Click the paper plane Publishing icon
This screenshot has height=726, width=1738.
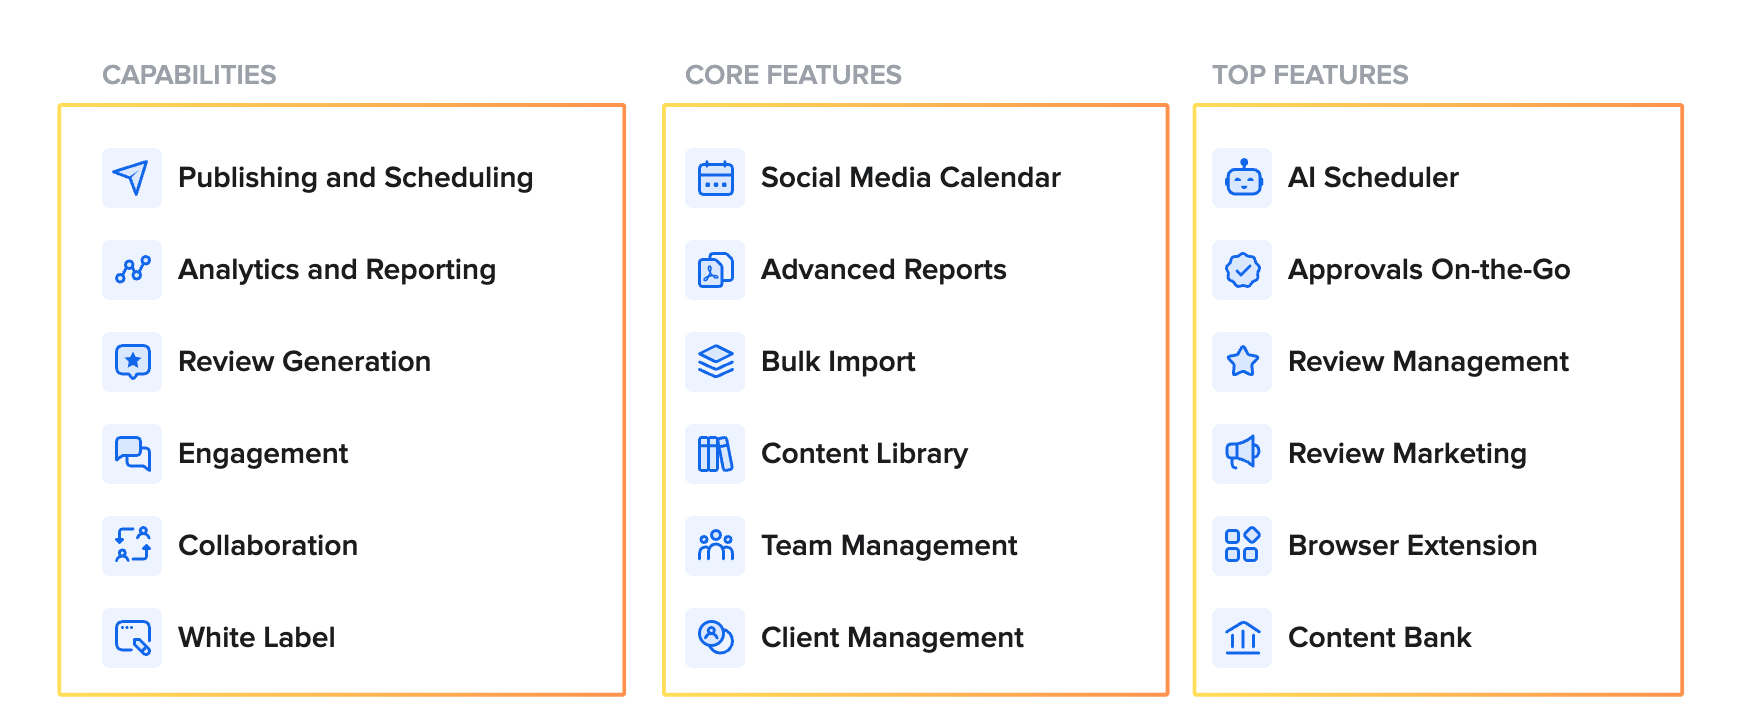(132, 178)
